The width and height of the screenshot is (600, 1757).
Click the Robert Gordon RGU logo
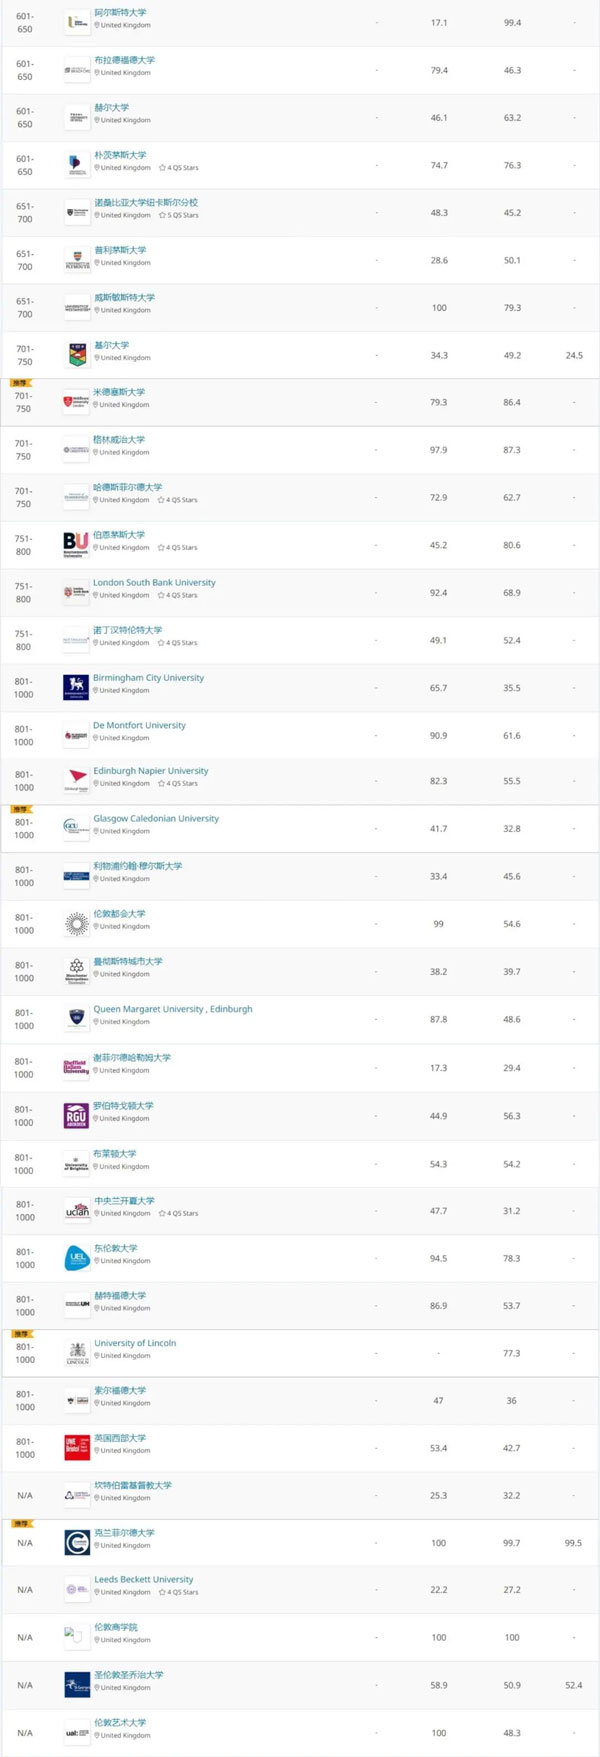coord(76,1116)
